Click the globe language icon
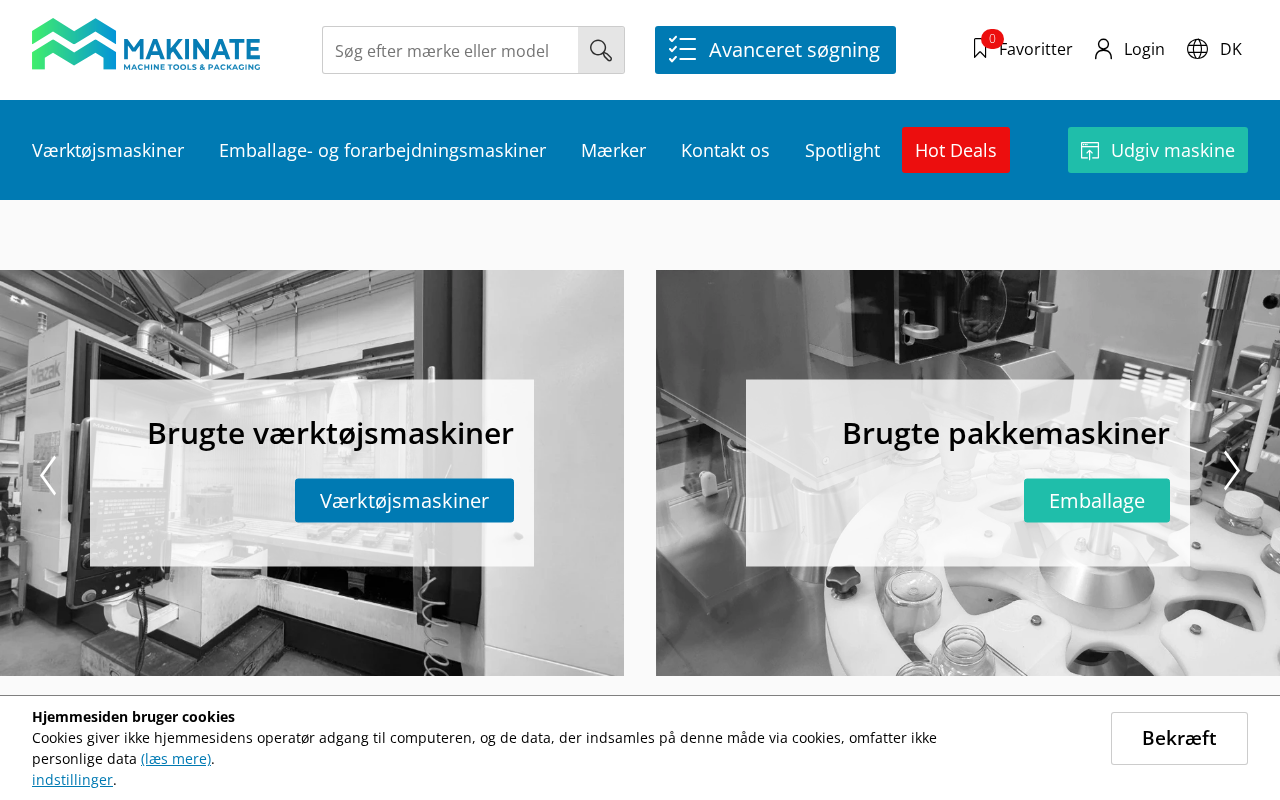1280x800 pixels. click(x=1197, y=49)
